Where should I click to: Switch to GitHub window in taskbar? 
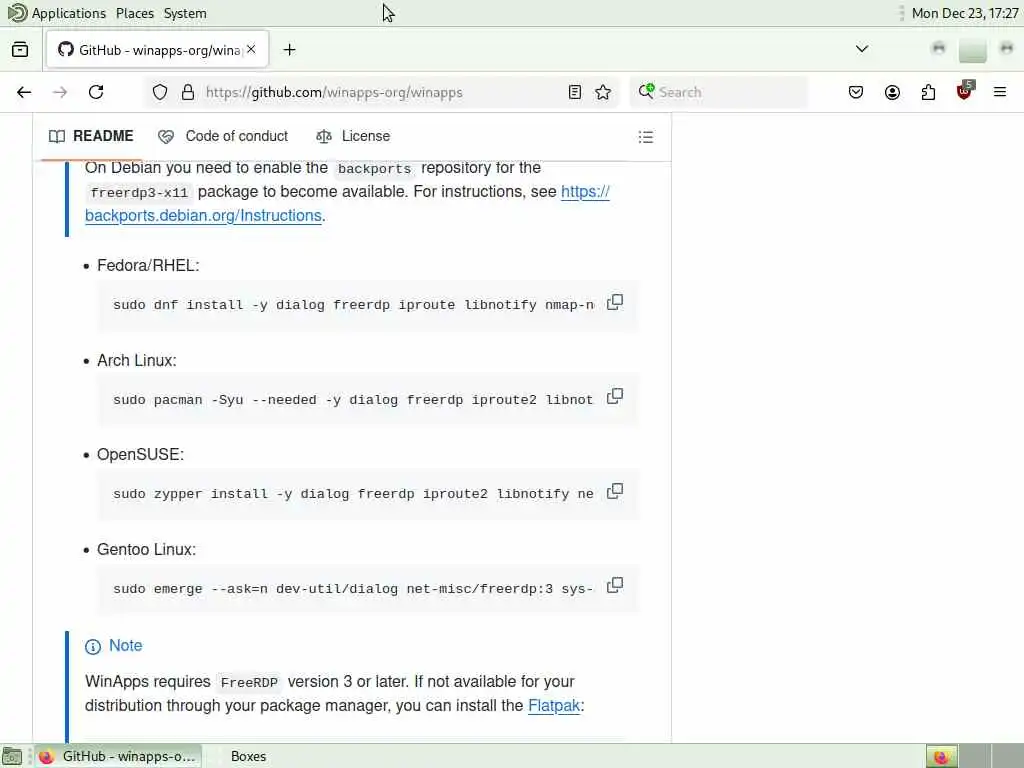(x=118, y=756)
